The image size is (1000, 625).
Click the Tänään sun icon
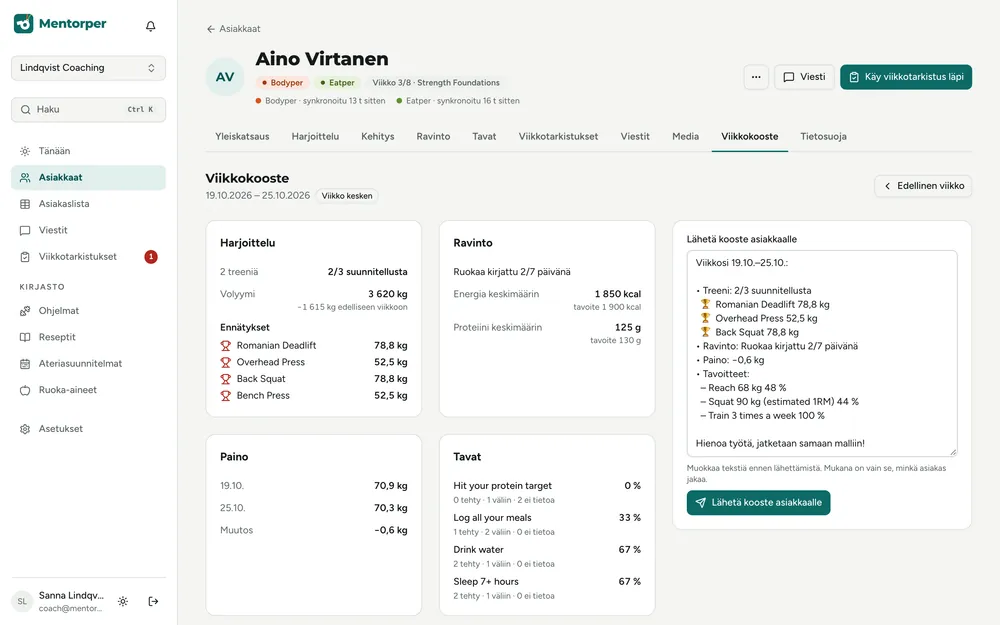pyautogui.click(x=25, y=151)
